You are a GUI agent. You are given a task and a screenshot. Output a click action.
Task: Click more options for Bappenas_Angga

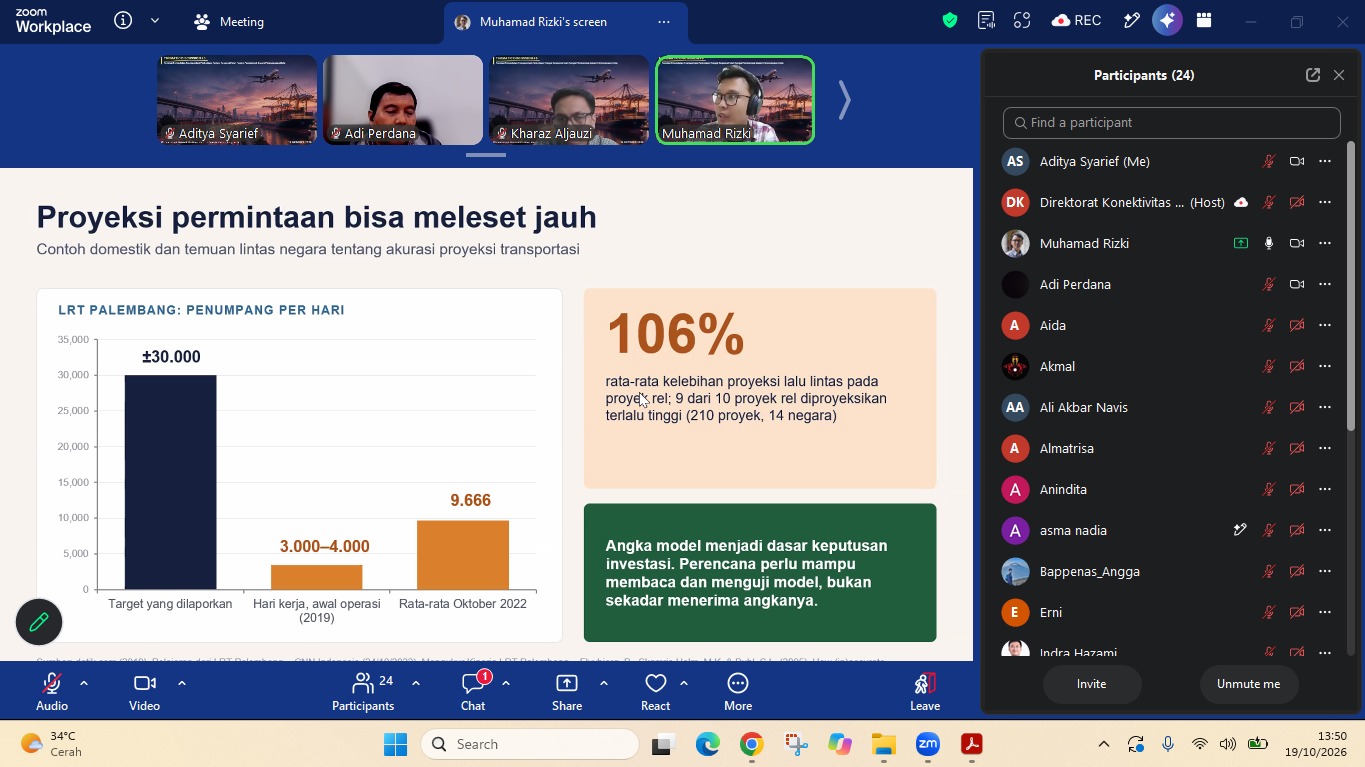1325,571
